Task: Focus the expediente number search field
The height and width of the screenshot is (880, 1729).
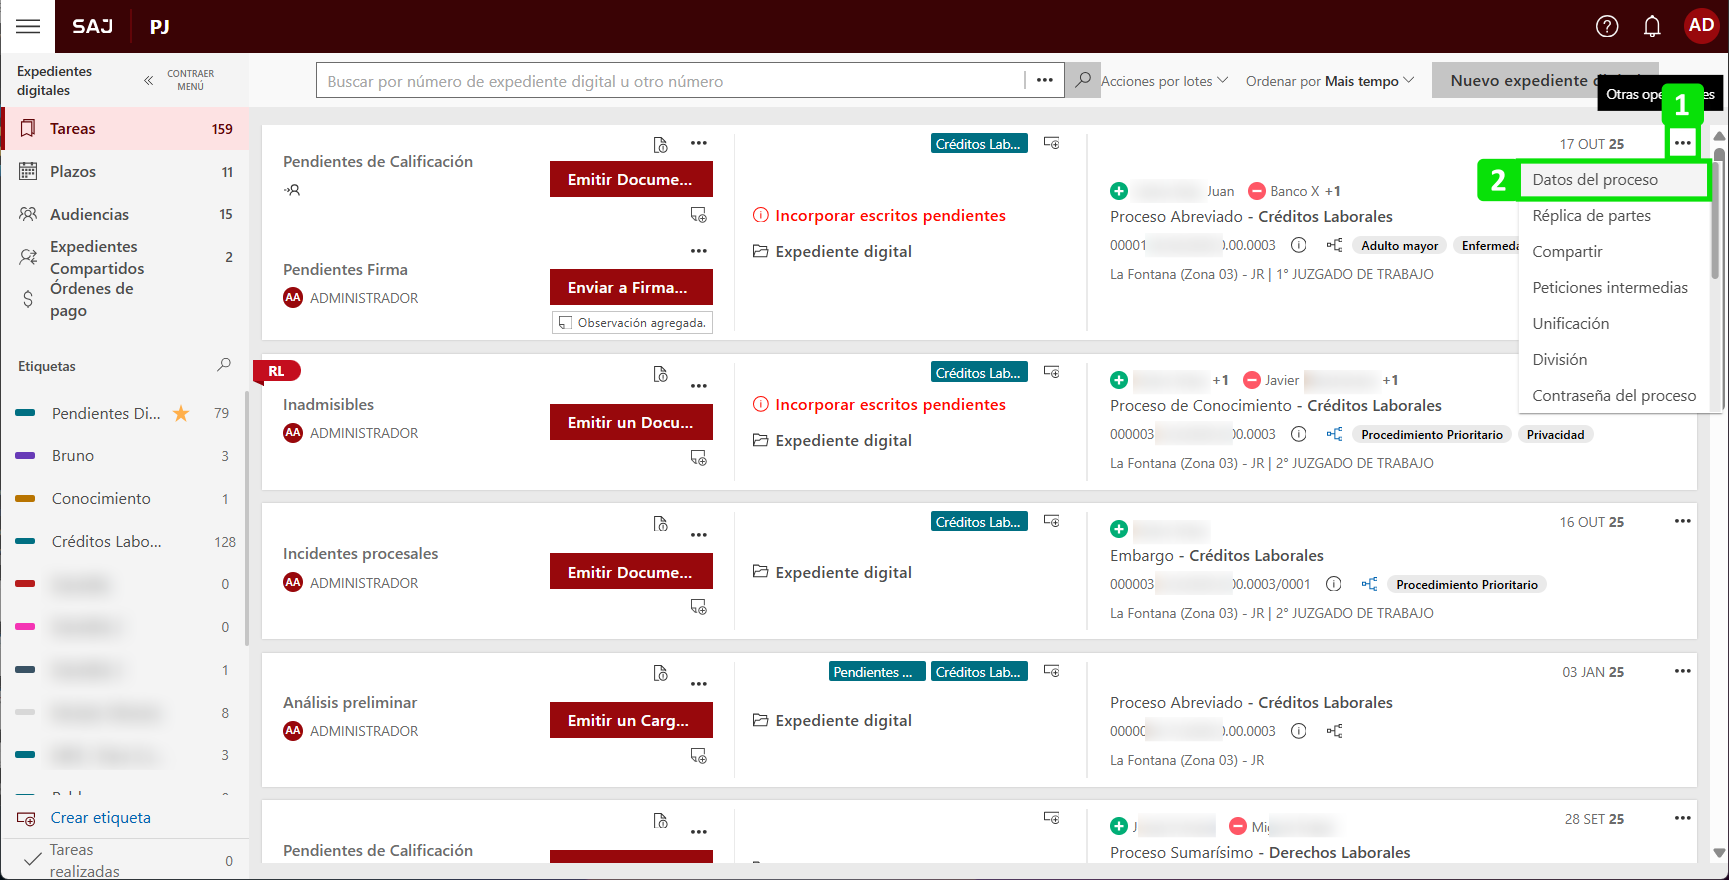Action: 670,80
